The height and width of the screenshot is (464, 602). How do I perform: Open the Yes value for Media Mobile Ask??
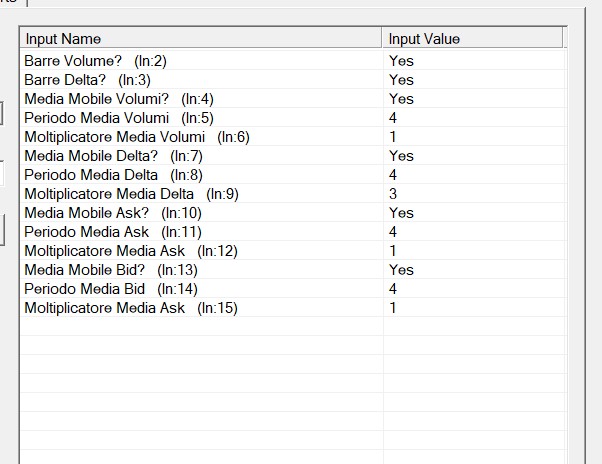[401, 213]
